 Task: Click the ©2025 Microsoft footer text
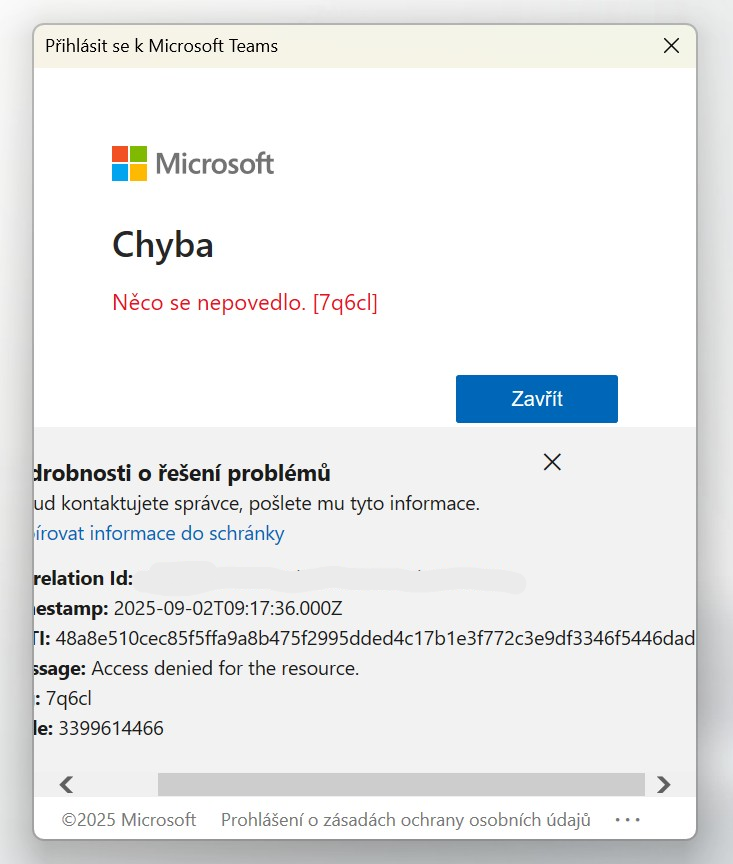click(x=128, y=820)
